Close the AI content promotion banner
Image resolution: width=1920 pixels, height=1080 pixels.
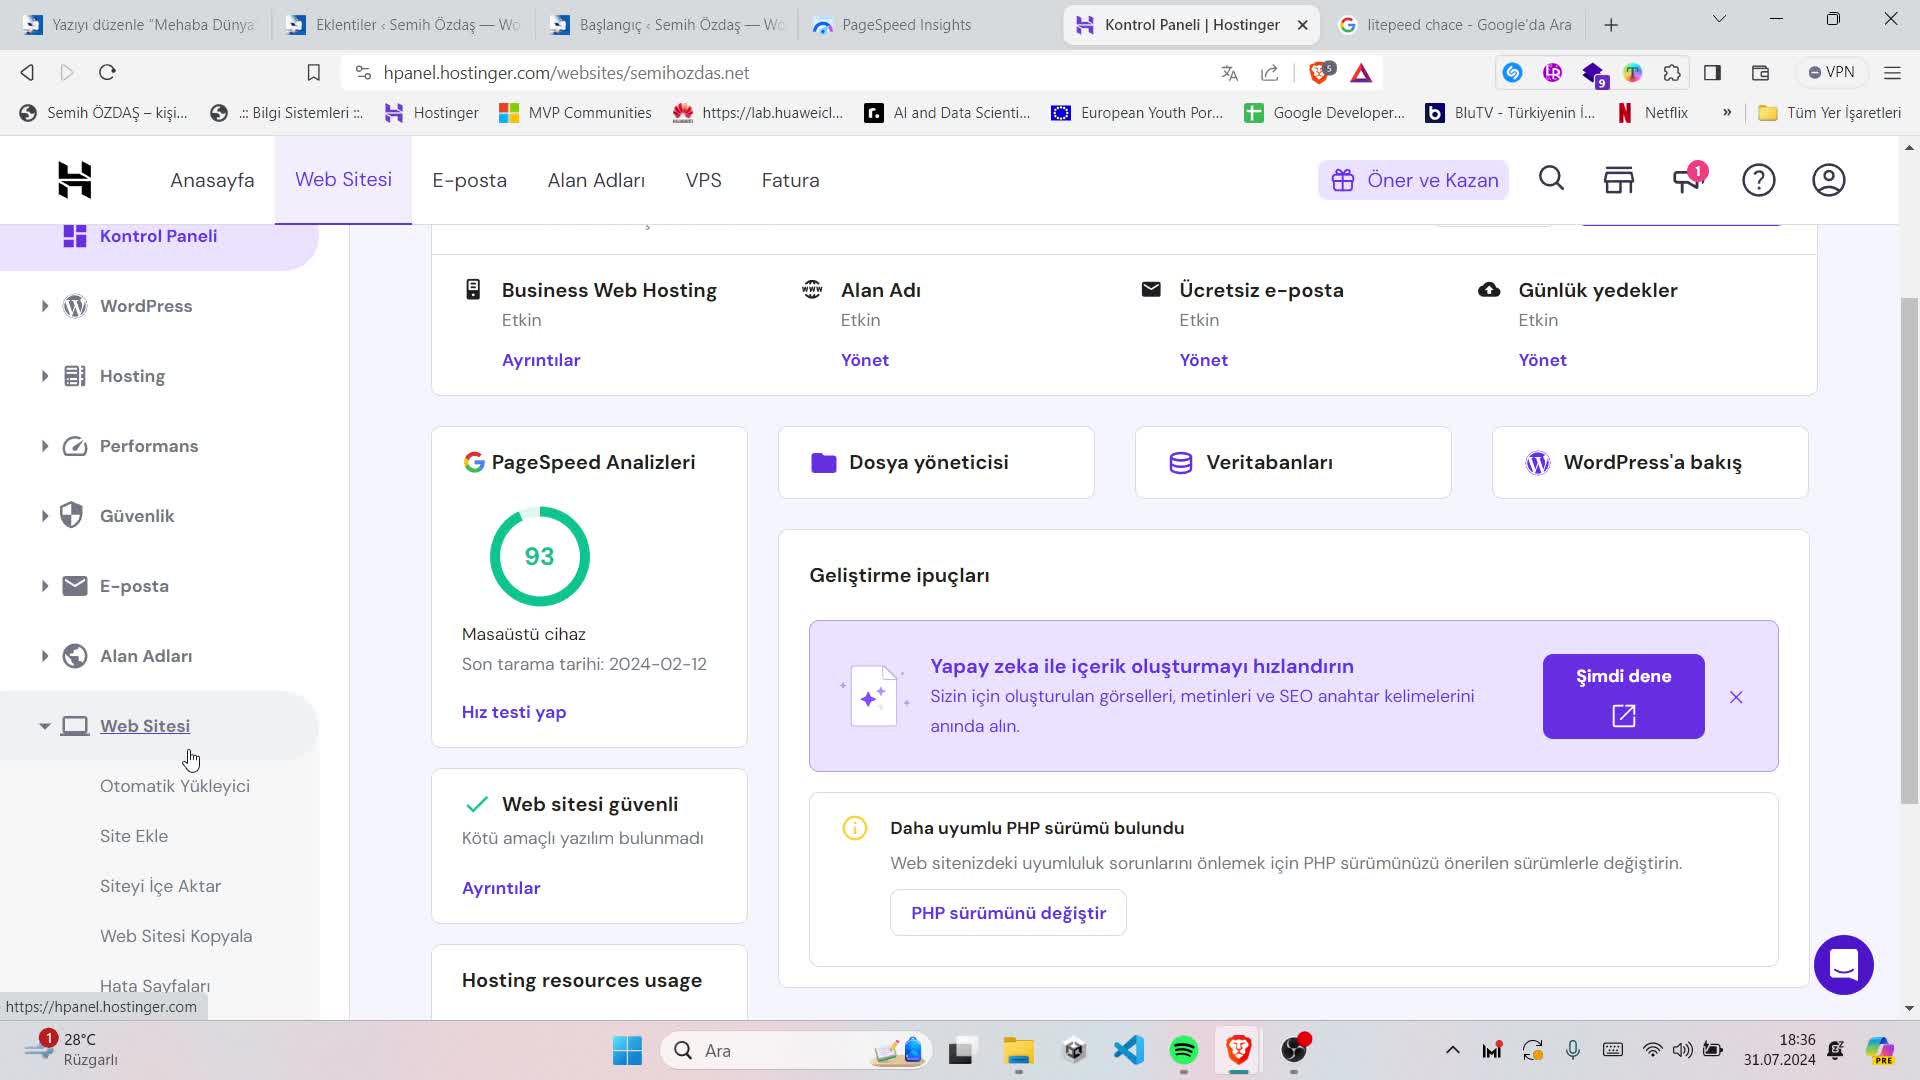click(x=1737, y=696)
